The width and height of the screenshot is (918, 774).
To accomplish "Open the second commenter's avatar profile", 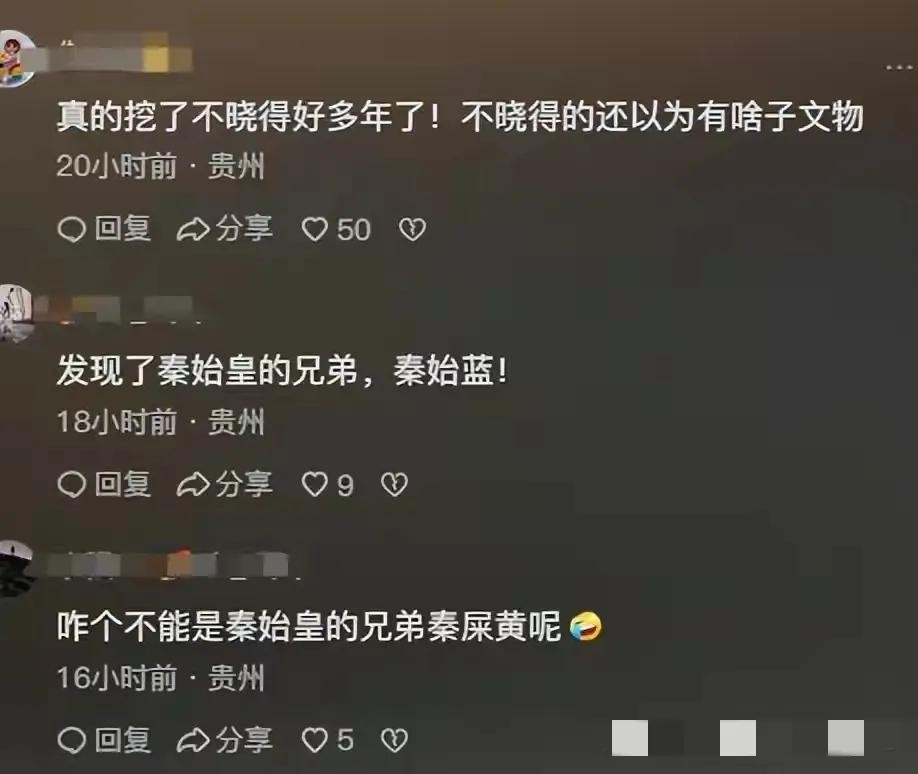I will tap(15, 313).
